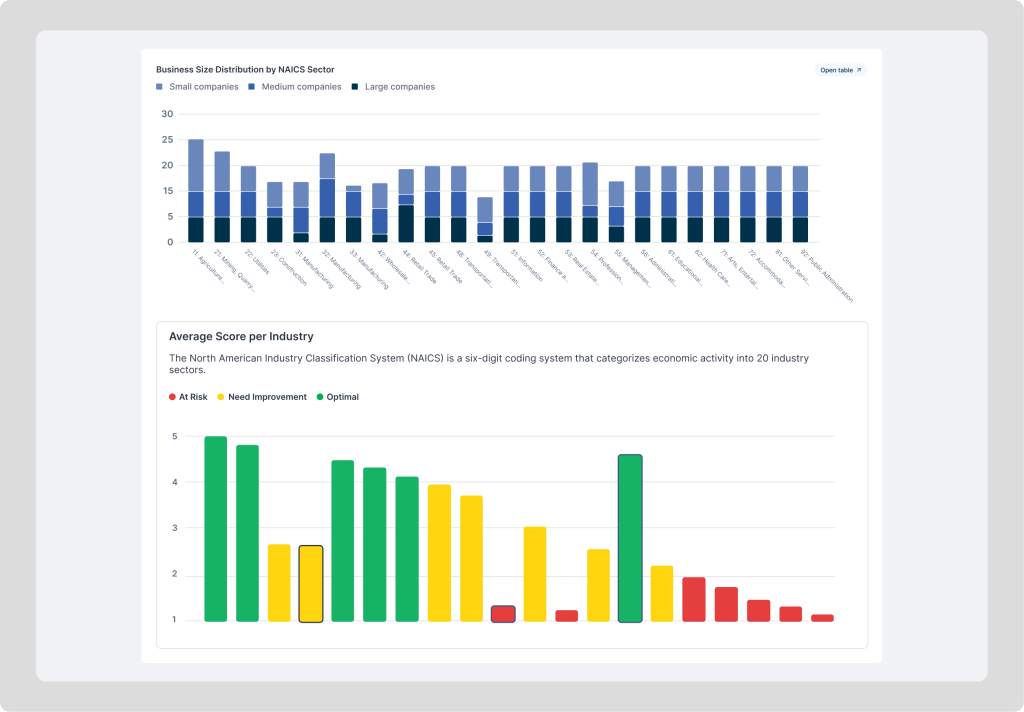
Task: Click the Average Score per Industry heading
Action: click(241, 337)
